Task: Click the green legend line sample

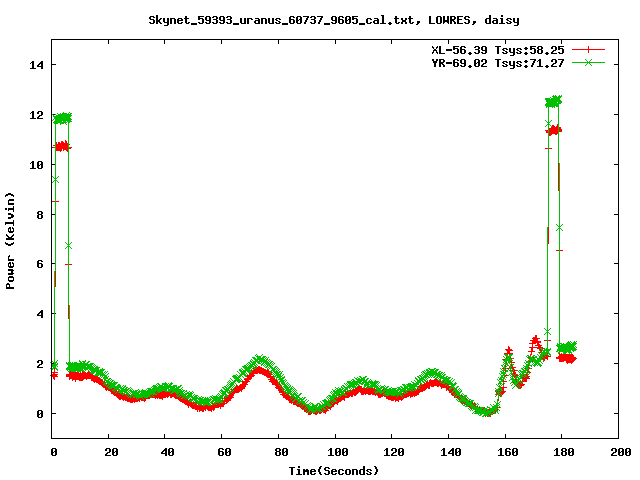Action: tap(588, 62)
